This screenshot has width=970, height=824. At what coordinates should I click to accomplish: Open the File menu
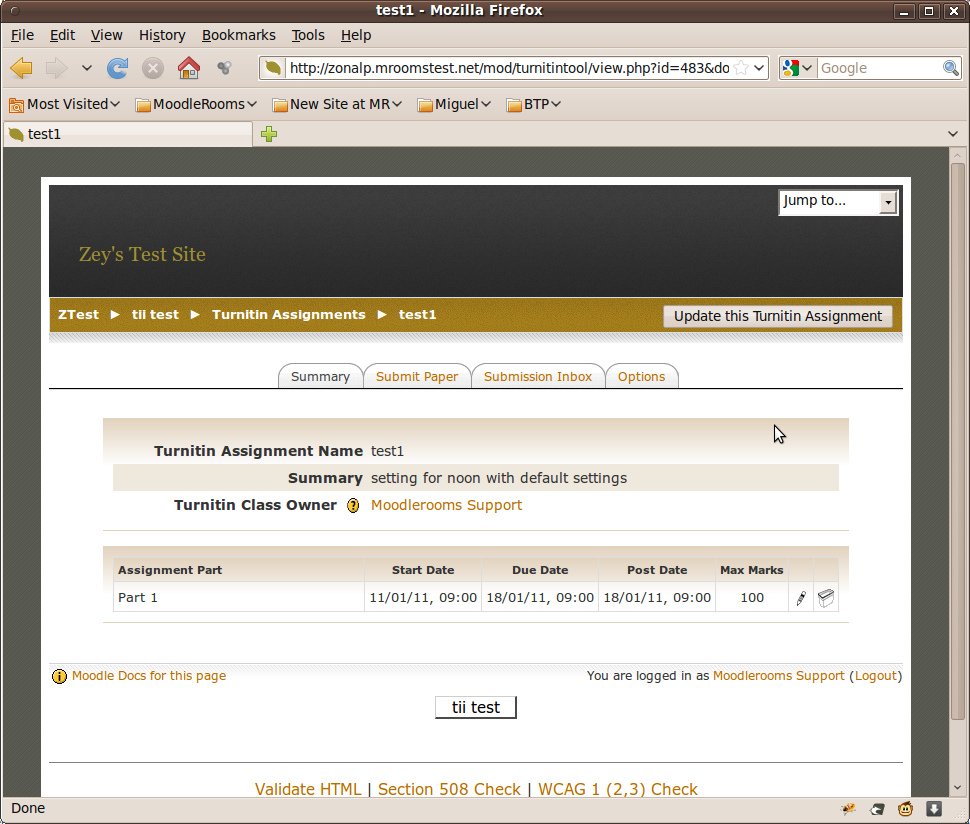pos(22,35)
